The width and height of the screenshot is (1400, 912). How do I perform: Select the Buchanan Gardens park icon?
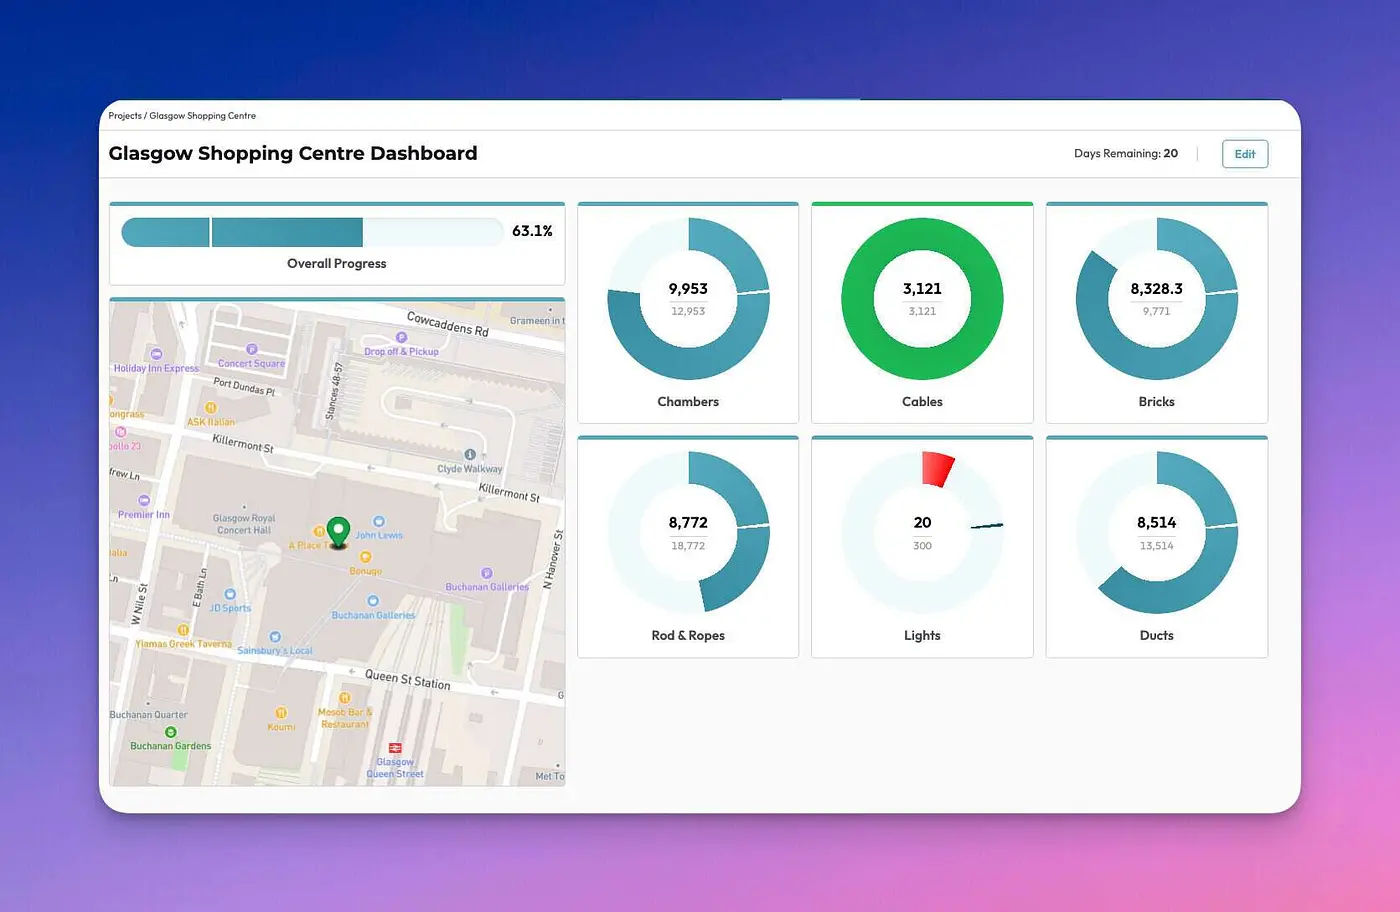171,732
